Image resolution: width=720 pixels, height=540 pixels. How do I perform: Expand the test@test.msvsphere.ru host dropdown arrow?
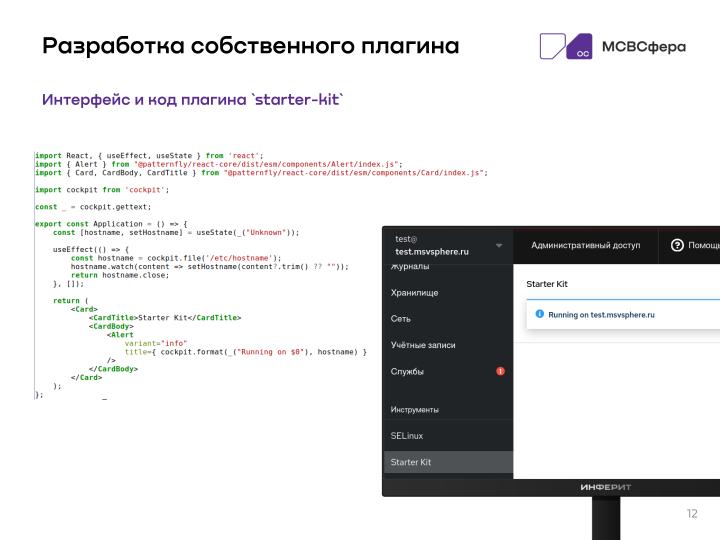point(499,246)
